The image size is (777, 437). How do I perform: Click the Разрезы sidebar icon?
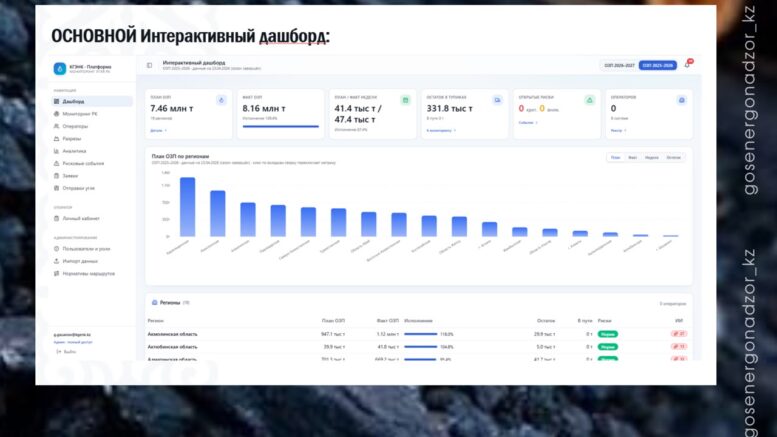tap(56, 139)
